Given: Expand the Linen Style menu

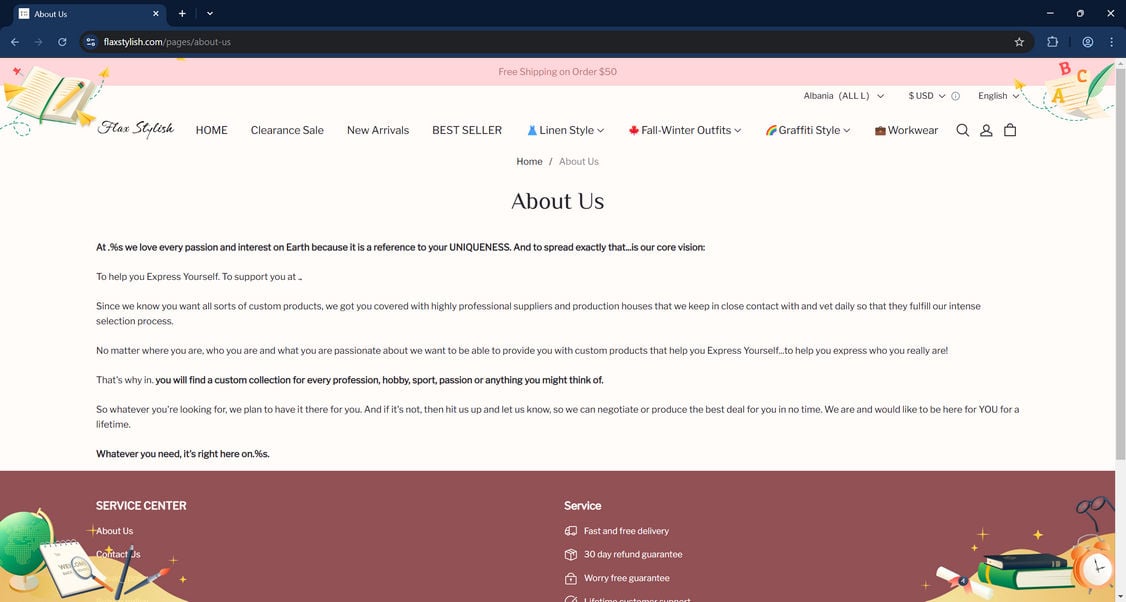Looking at the screenshot, I should pyautogui.click(x=565, y=130).
